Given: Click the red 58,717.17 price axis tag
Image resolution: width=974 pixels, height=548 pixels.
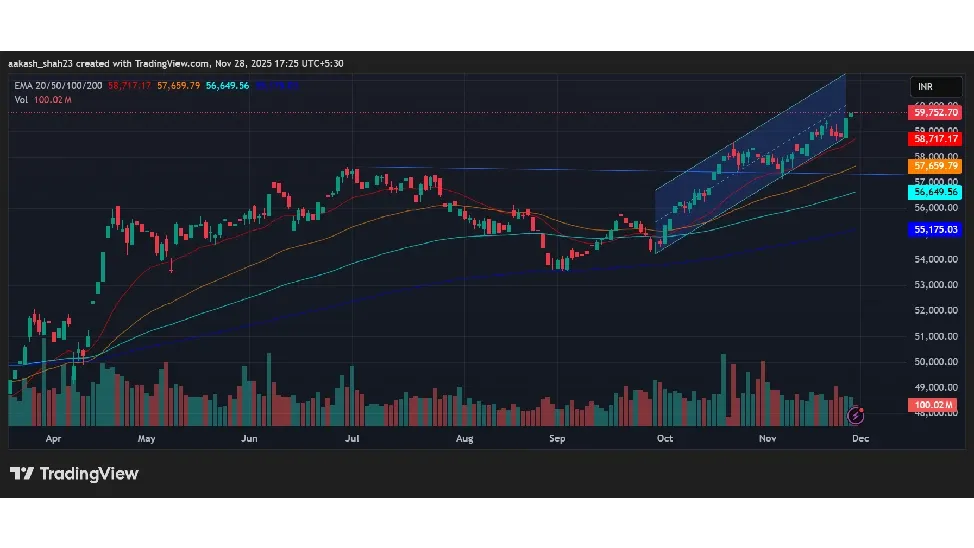Looking at the screenshot, I should (x=936, y=139).
